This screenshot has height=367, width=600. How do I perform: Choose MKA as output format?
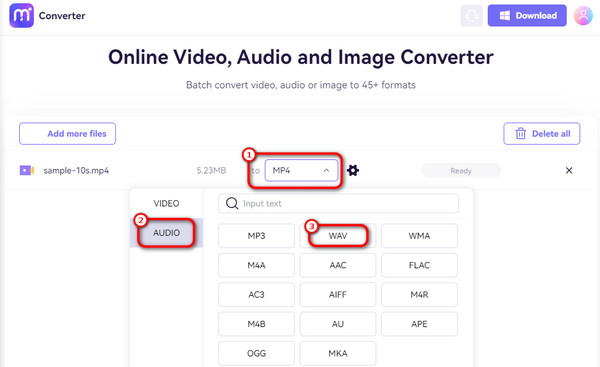click(x=338, y=354)
